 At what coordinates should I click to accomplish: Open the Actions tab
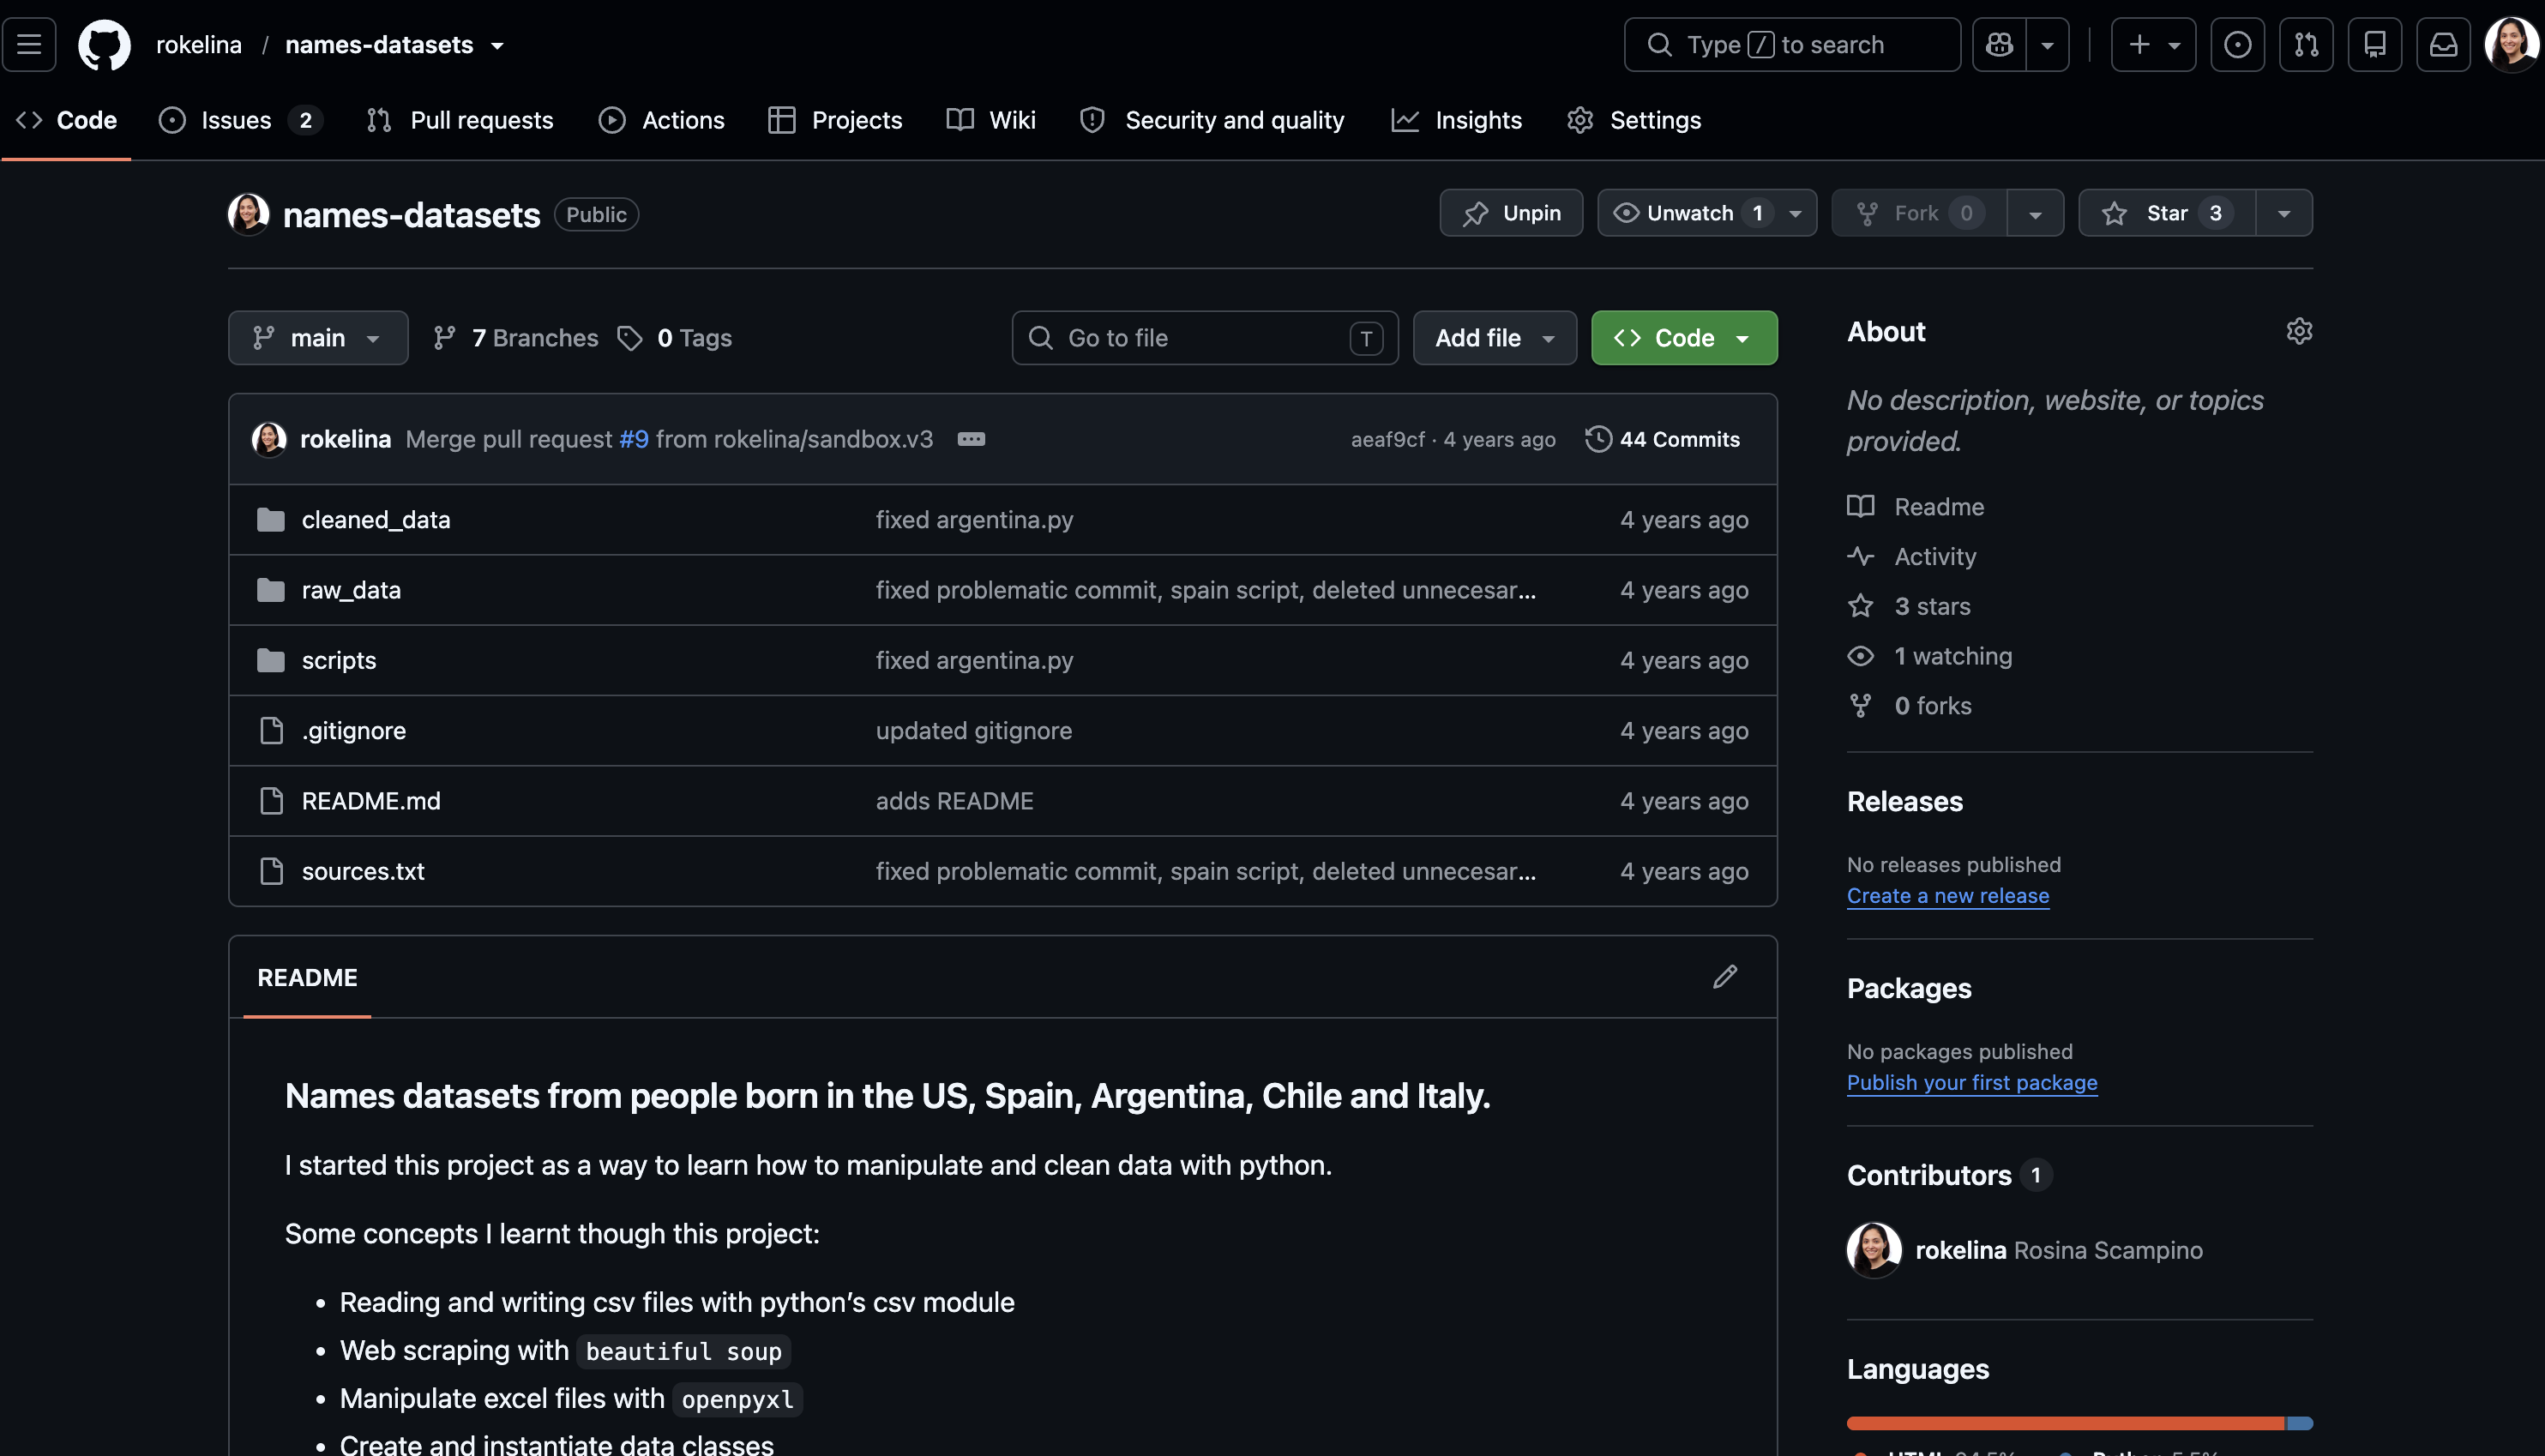[x=662, y=120]
